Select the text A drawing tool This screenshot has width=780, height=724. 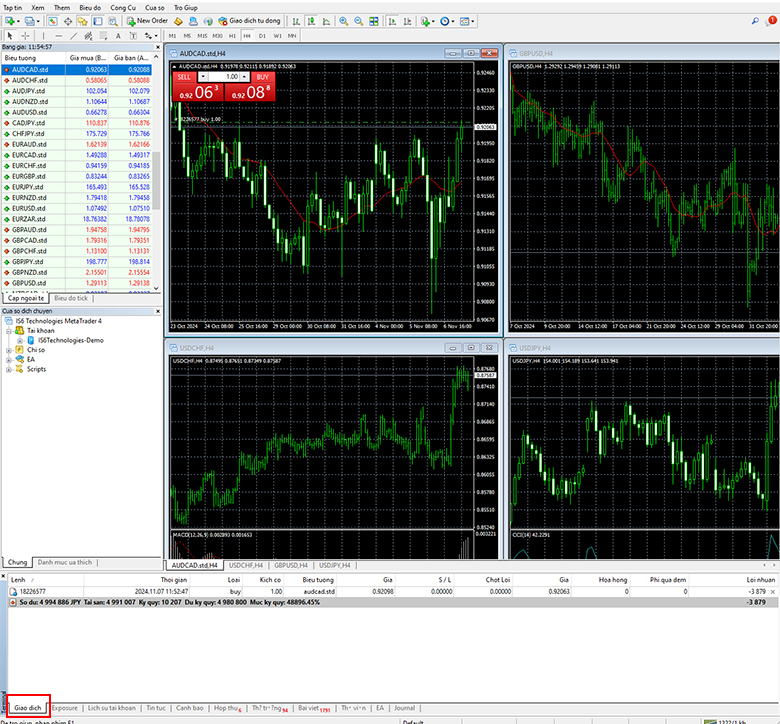point(118,36)
